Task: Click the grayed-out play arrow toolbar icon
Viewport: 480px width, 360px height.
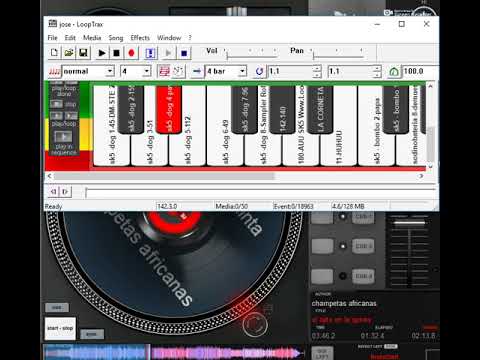Action: pyautogui.click(x=168, y=53)
